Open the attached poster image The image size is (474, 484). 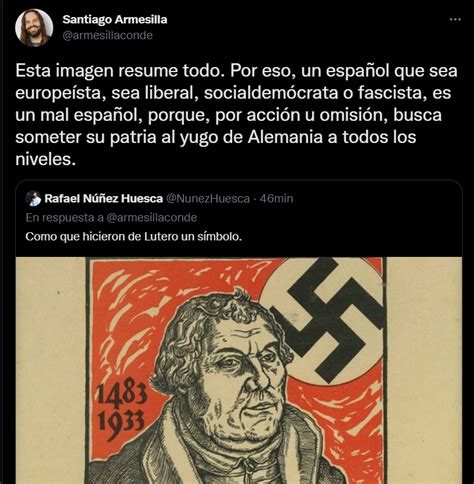(x=239, y=370)
